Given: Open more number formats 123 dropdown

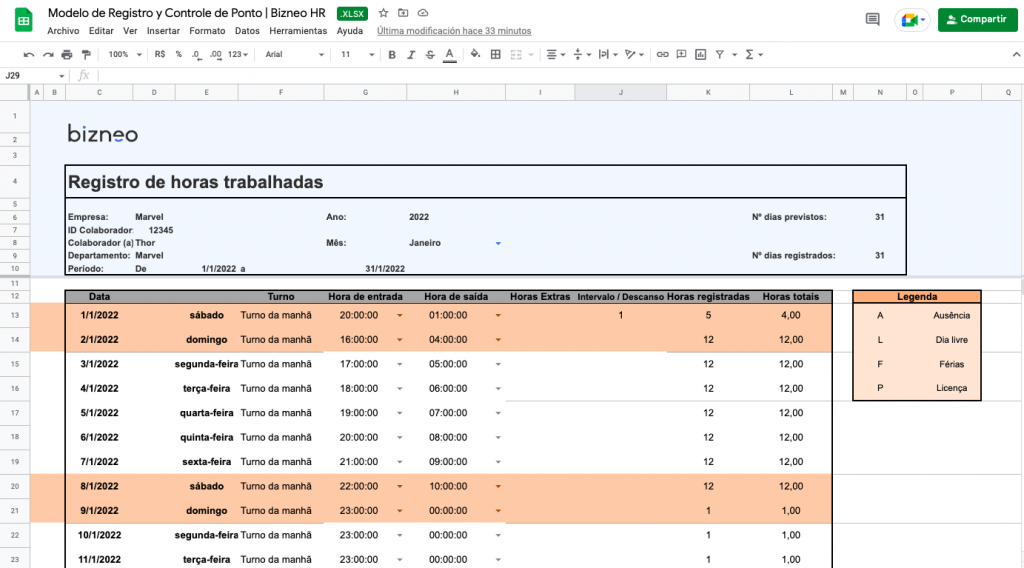Looking at the screenshot, I should 238,55.
